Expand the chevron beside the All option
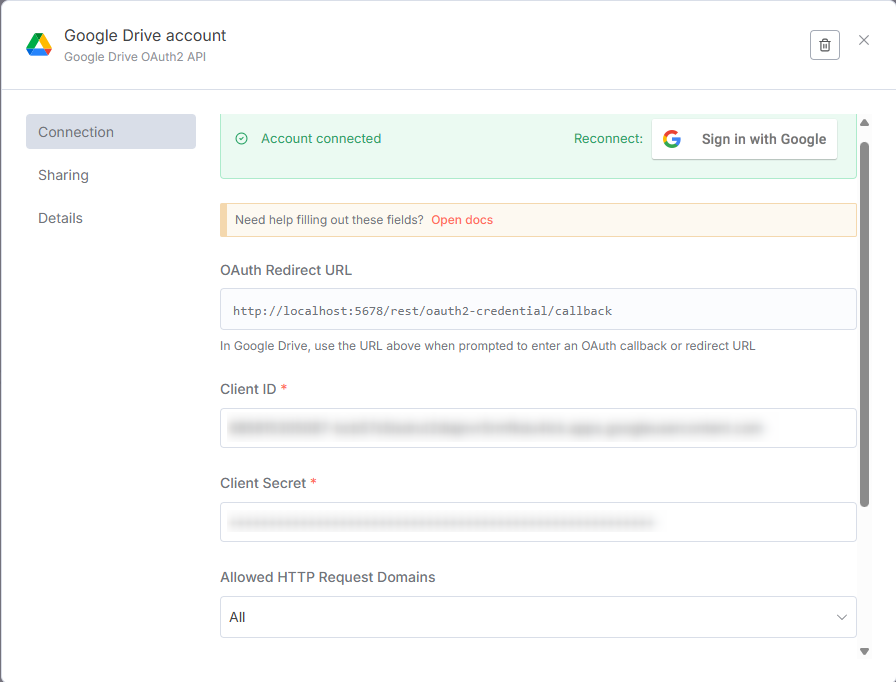Viewport: 896px width, 682px height. pyautogui.click(x=841, y=617)
